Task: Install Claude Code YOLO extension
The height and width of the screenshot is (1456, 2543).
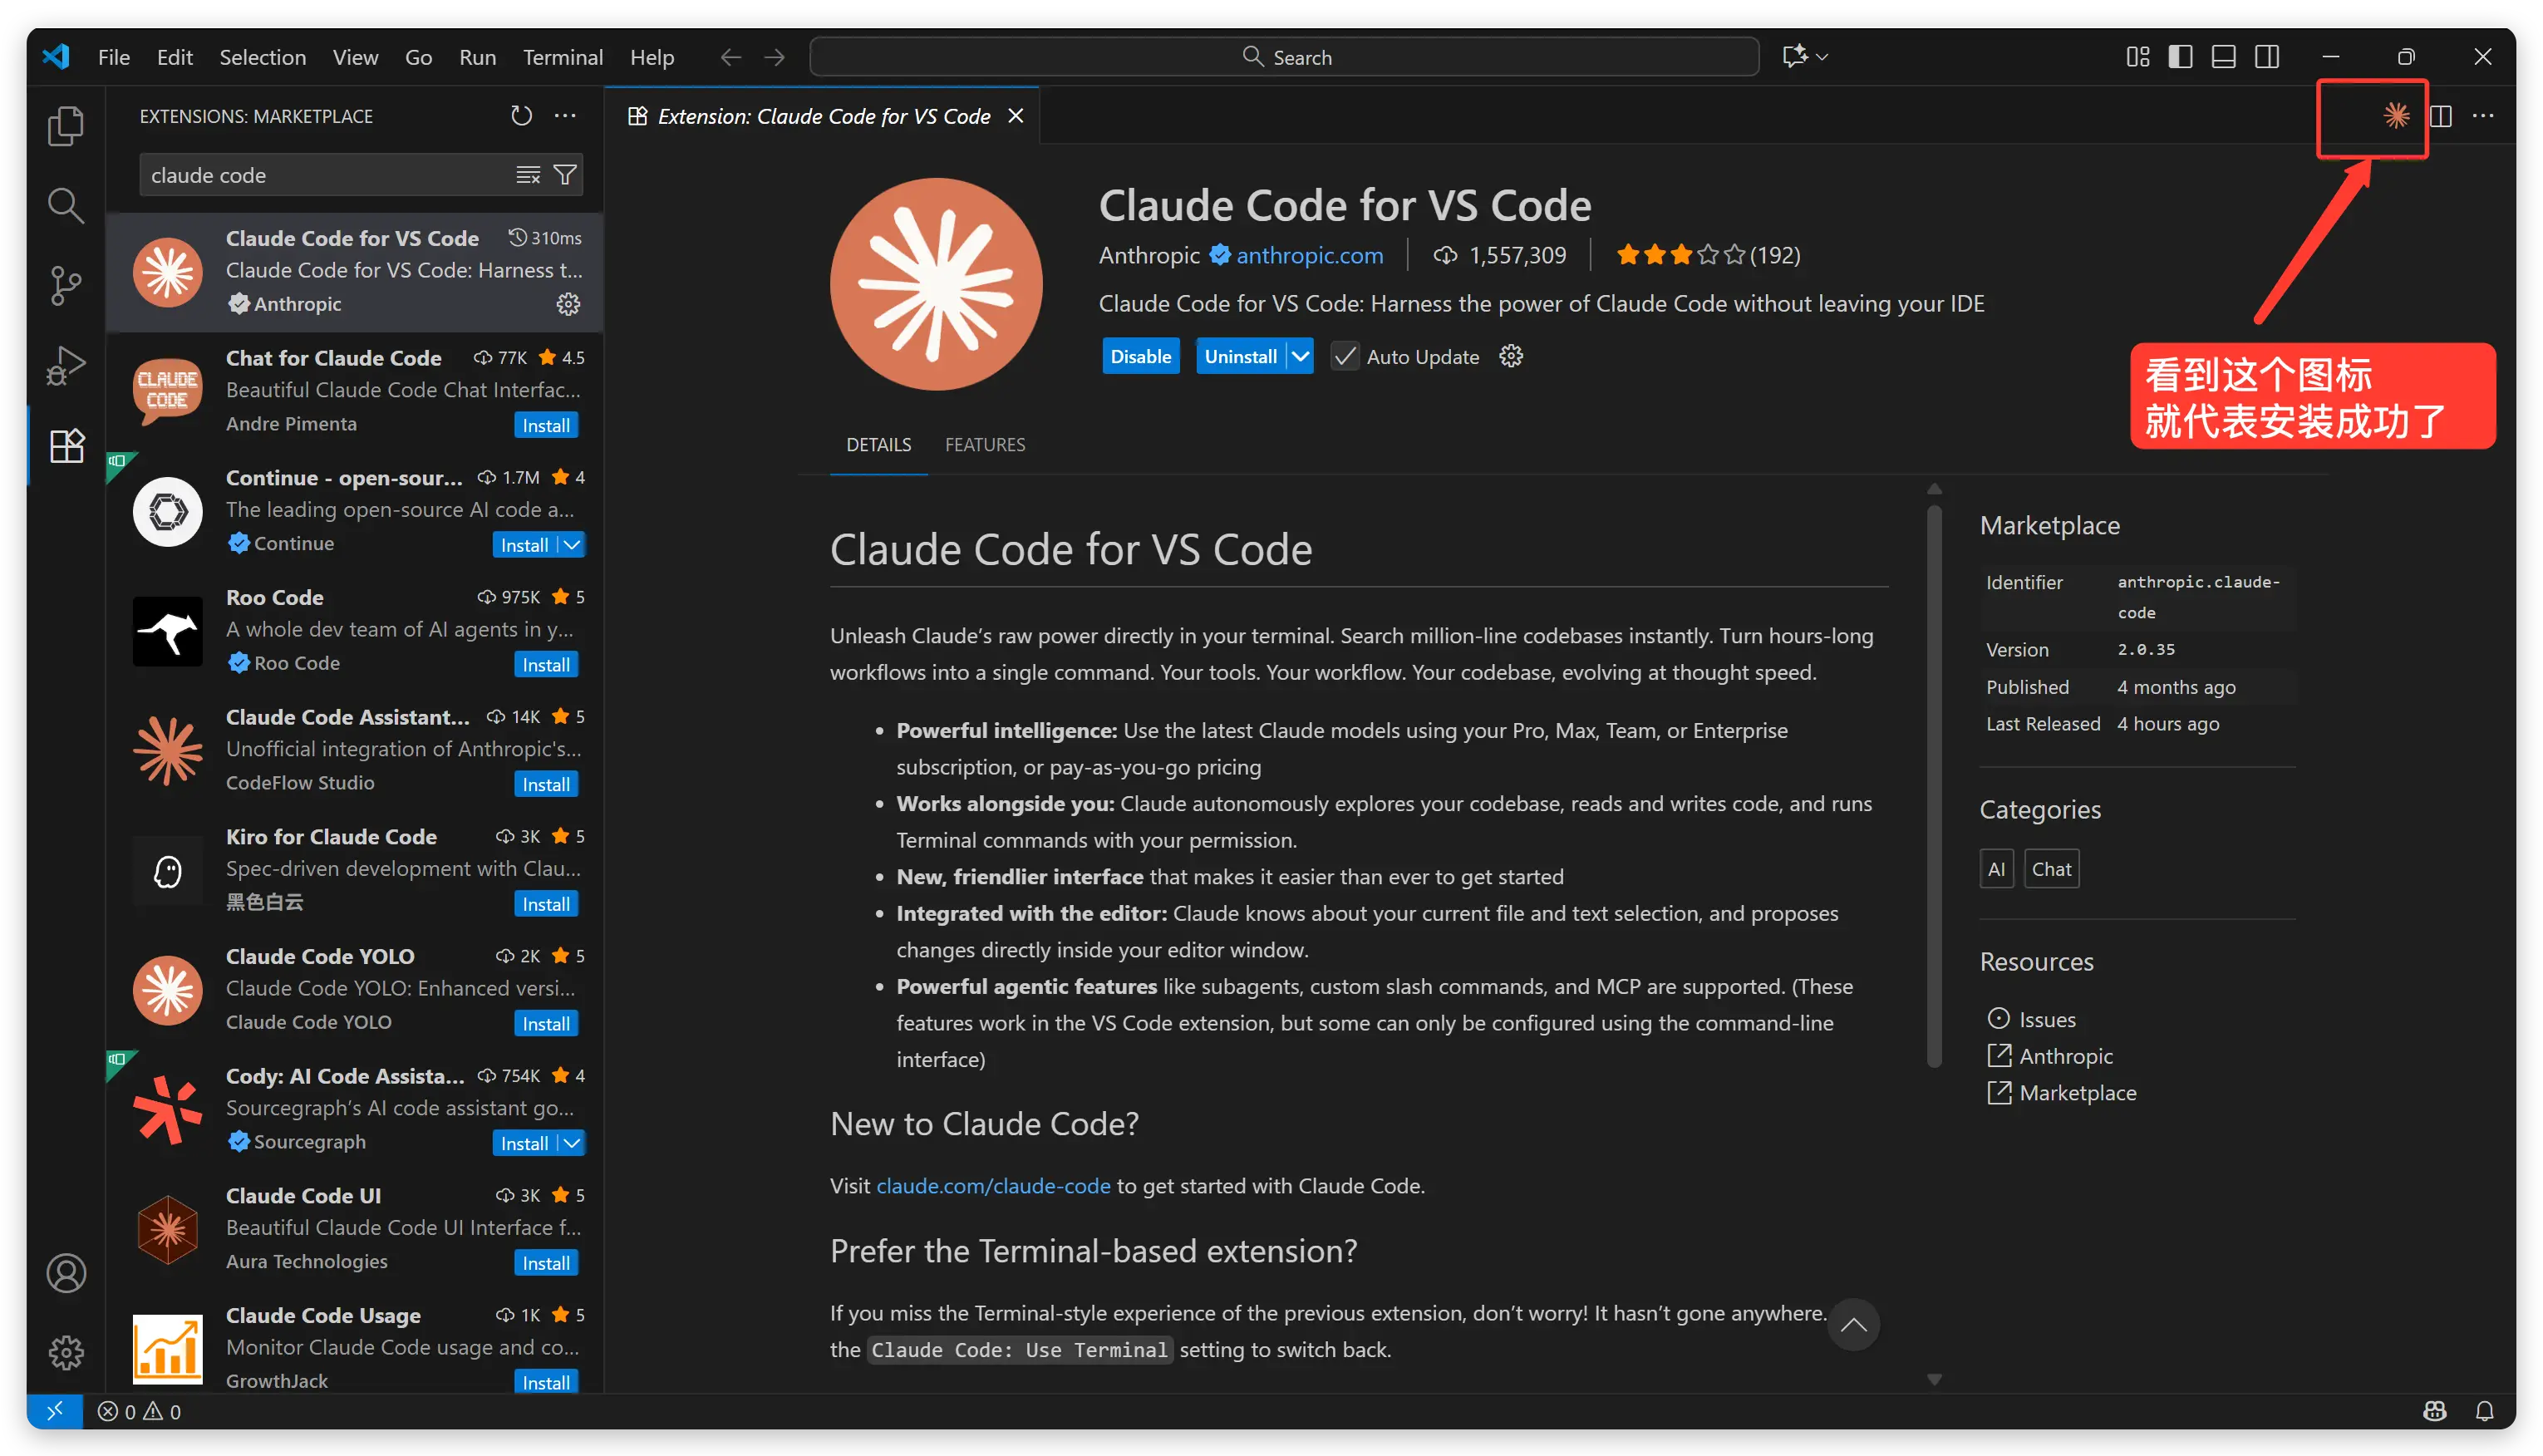Action: pos(546,1024)
